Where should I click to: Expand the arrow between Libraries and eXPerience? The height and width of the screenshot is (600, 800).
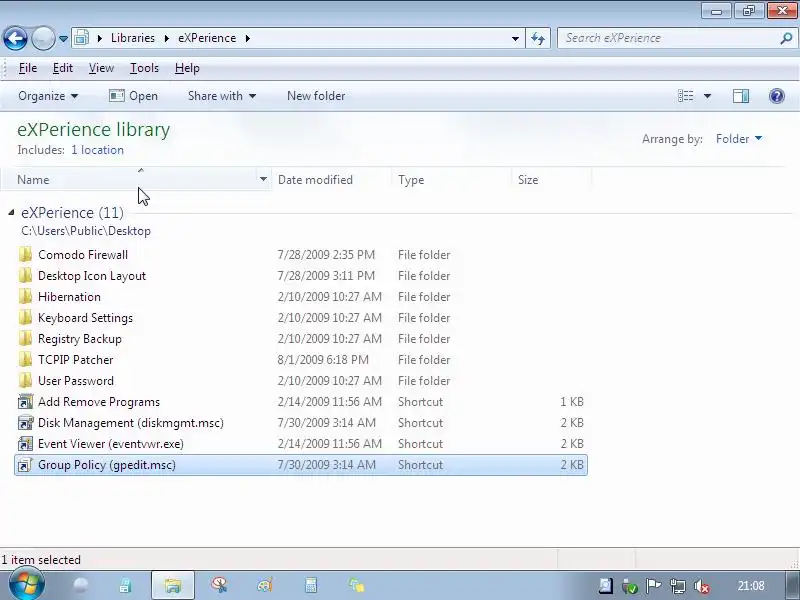[167, 38]
